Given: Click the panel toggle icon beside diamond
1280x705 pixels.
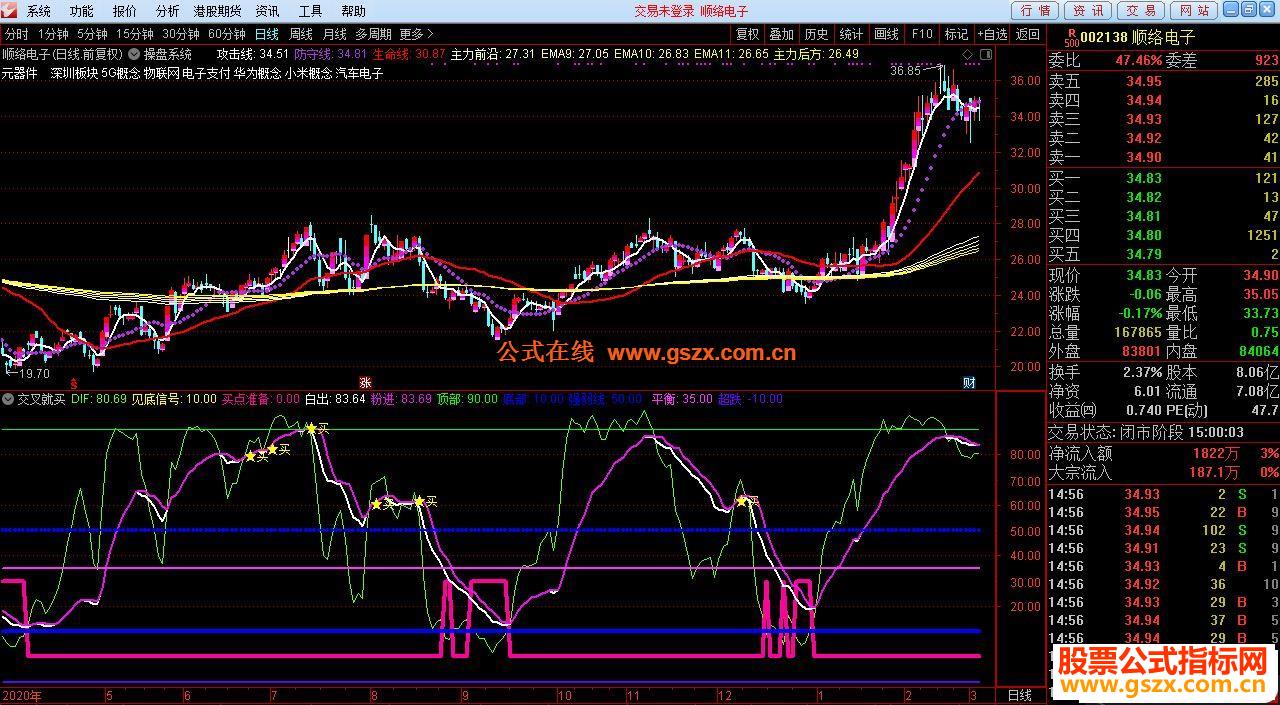Looking at the screenshot, I should coord(985,54).
